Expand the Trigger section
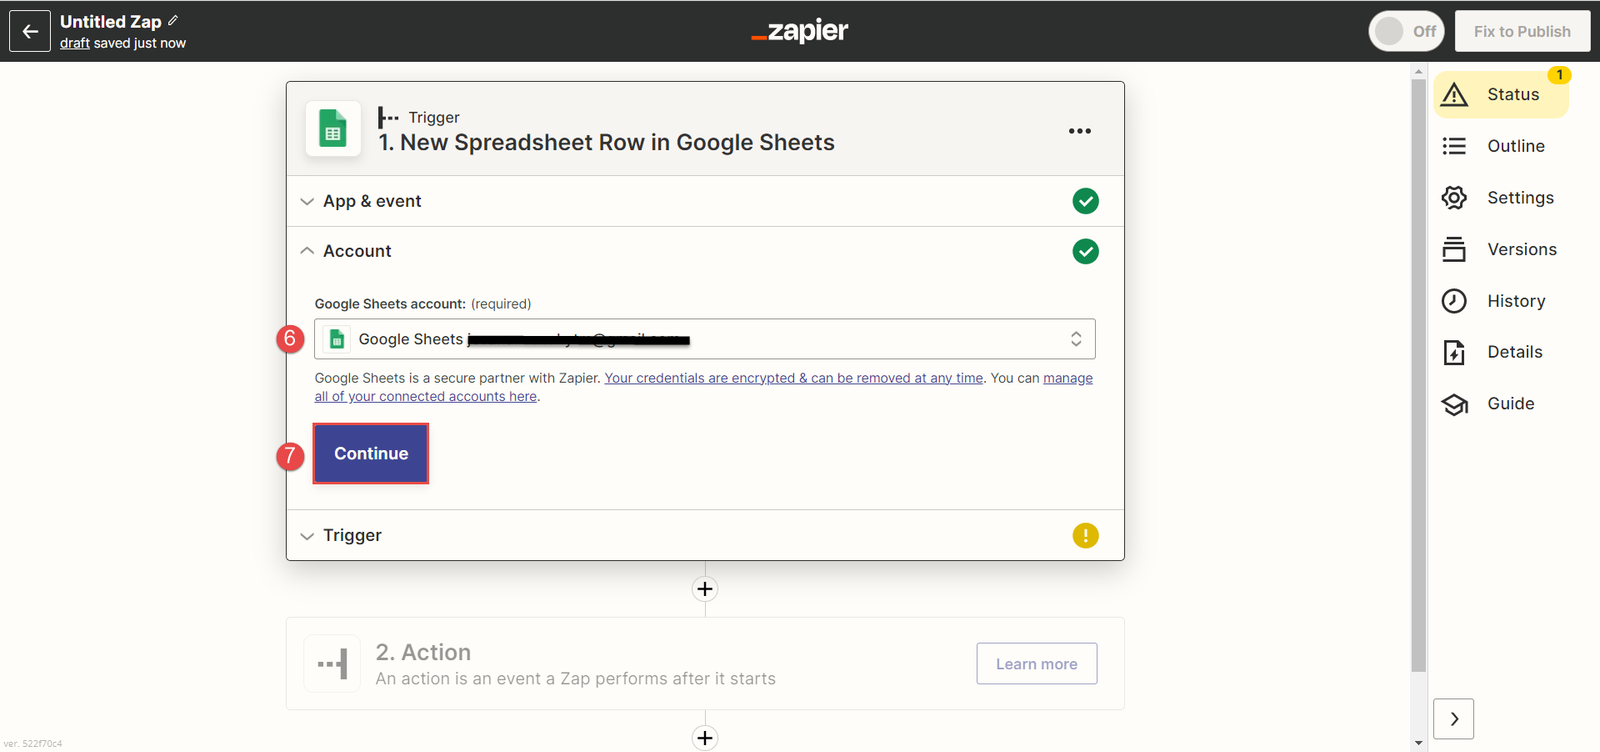 [x=352, y=536]
